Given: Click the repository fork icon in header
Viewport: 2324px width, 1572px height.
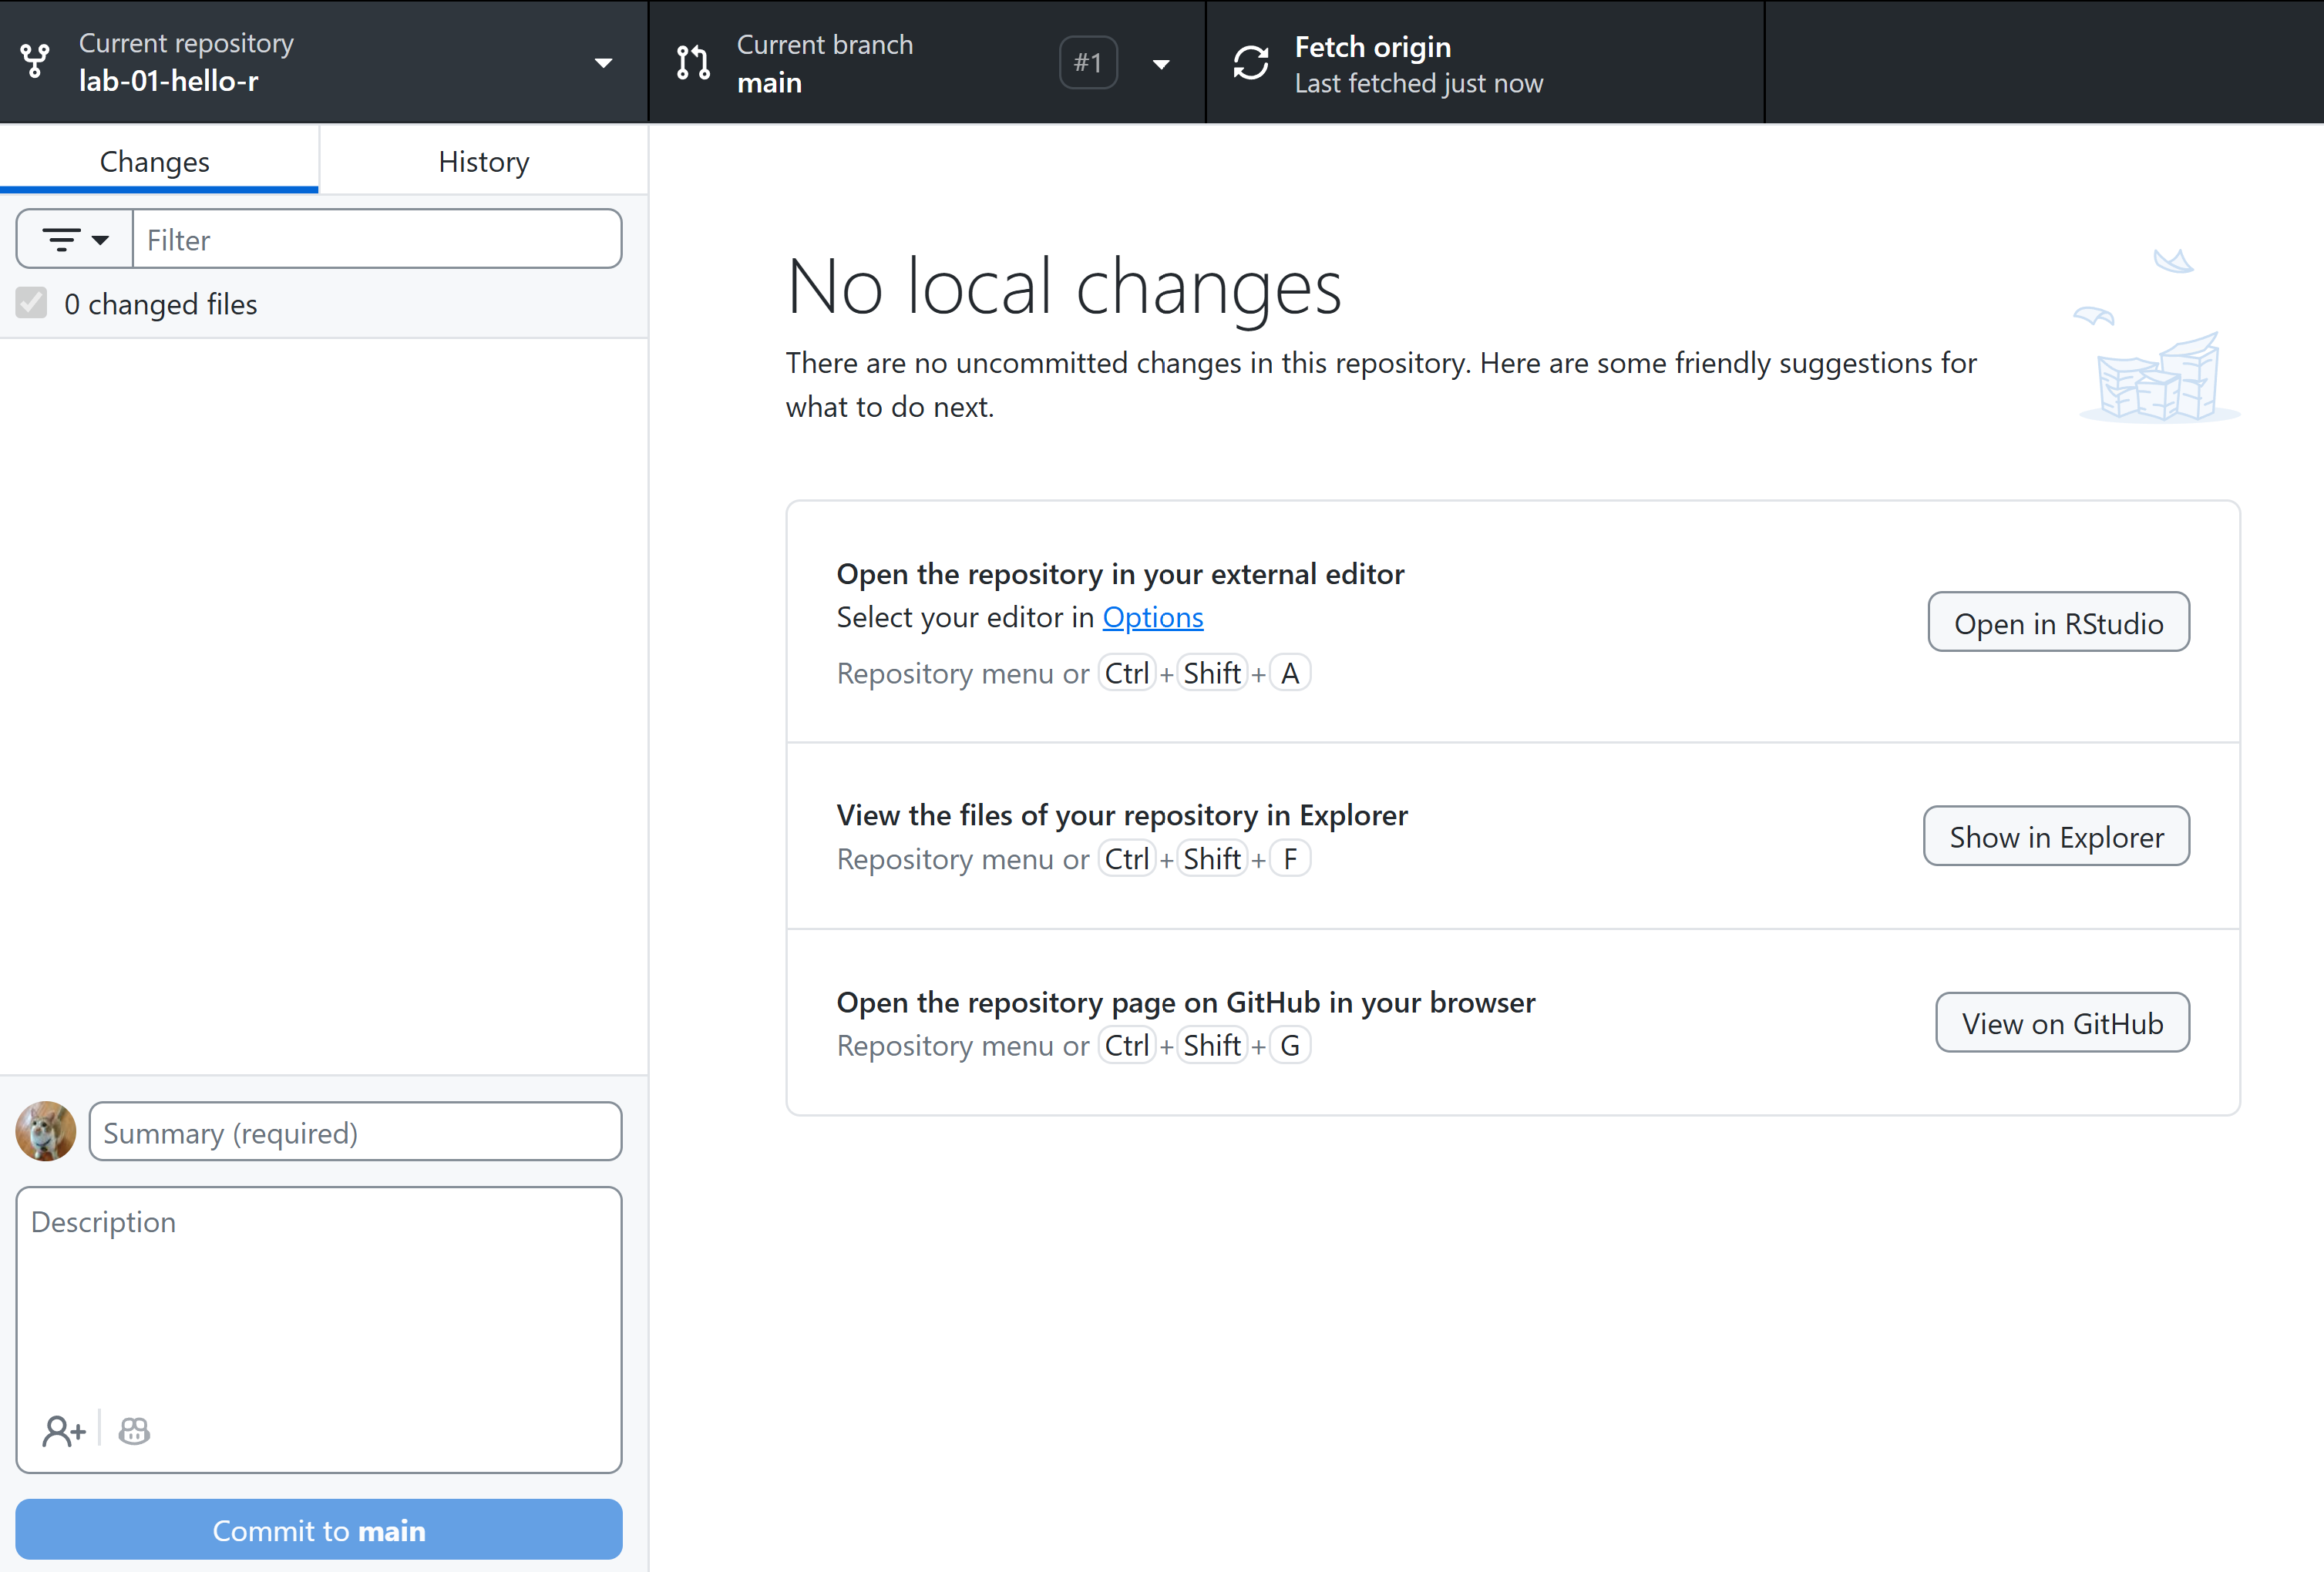Looking at the screenshot, I should coord(36,62).
